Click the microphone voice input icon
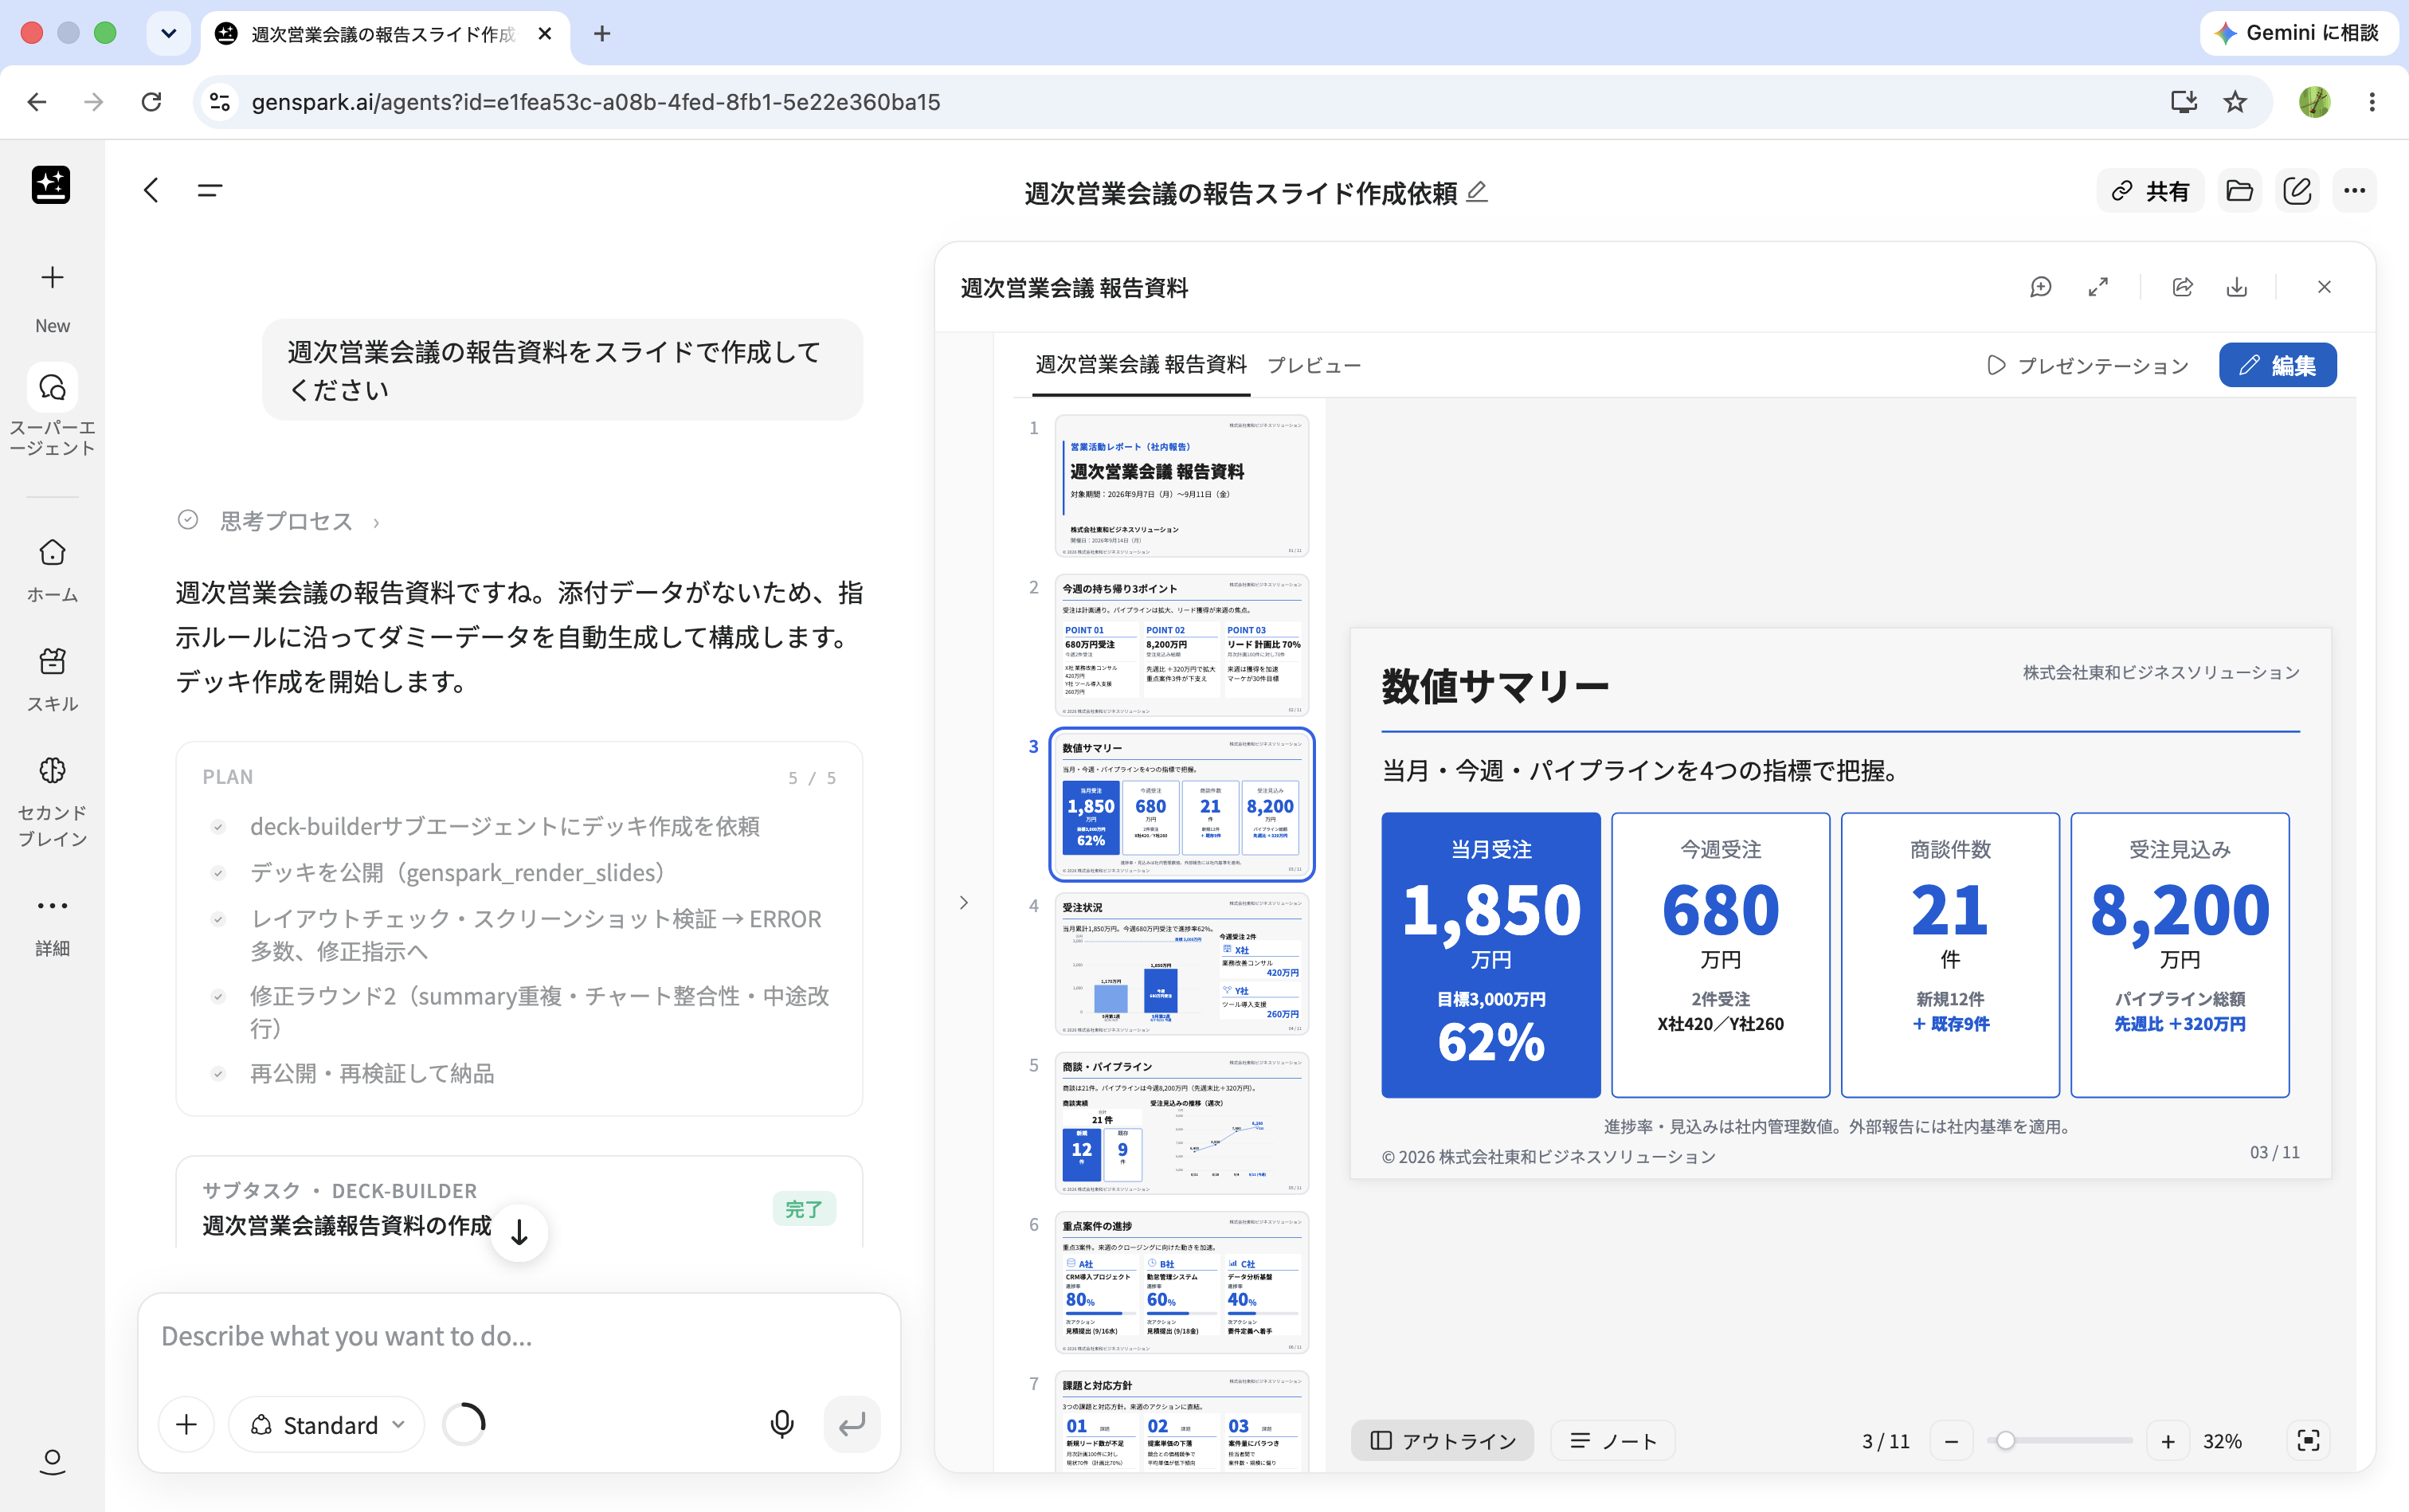Viewport: 2409px width, 1512px height. [x=782, y=1424]
